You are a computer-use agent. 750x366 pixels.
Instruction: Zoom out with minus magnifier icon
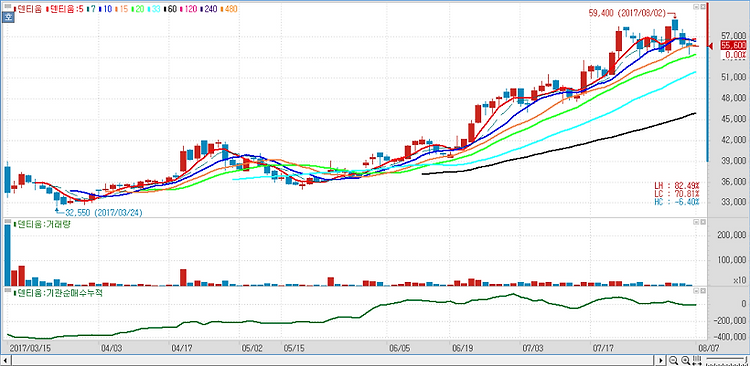click(x=673, y=360)
